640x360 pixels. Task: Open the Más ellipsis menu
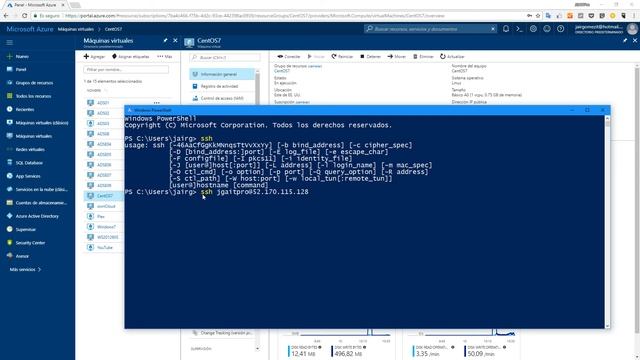coord(164,56)
